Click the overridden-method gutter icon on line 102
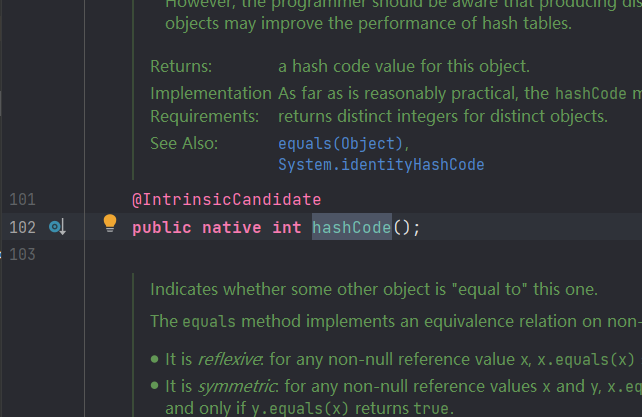The image size is (642, 417). (57, 228)
